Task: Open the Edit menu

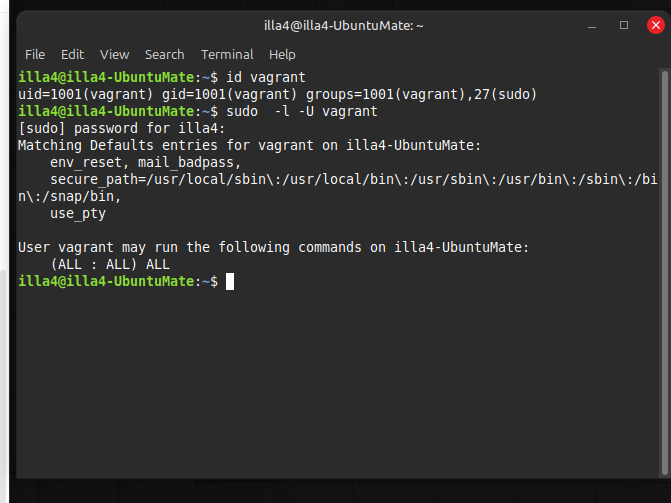Action: 72,54
